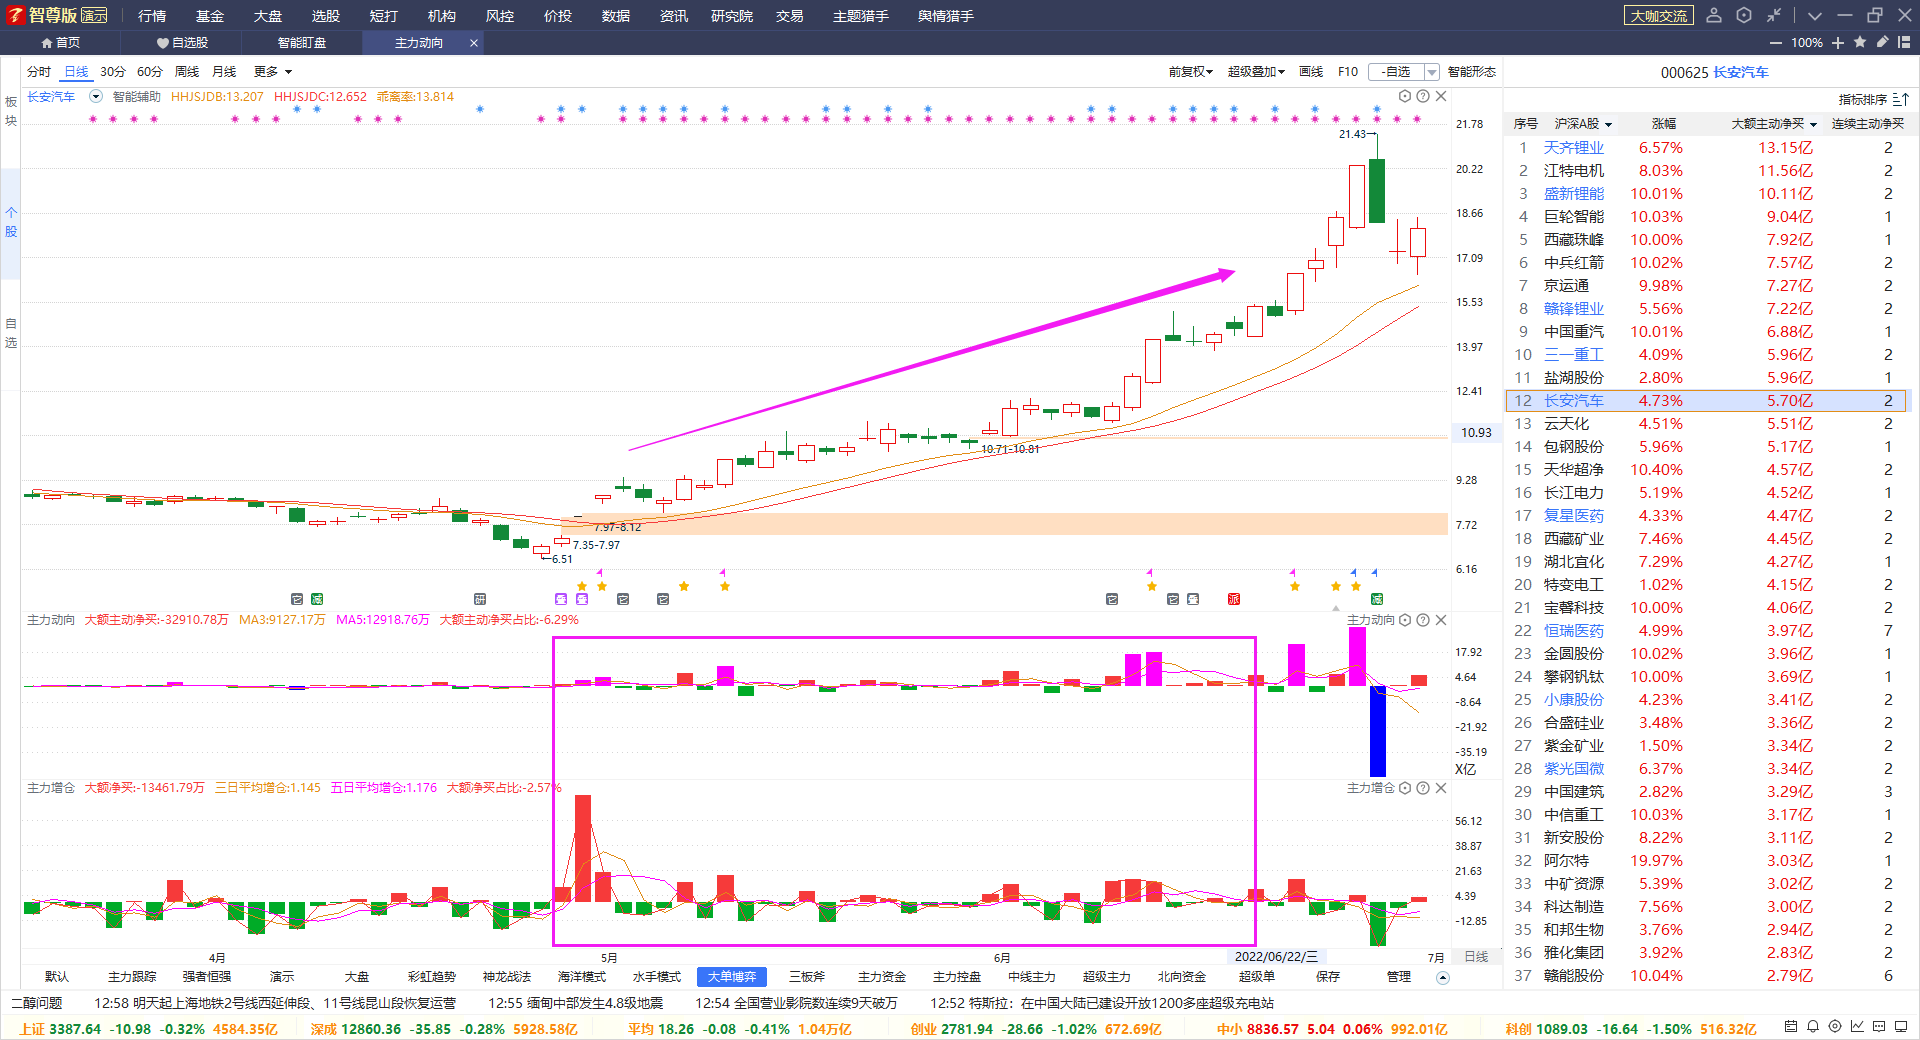Click the calendar icon in status bar
This screenshot has width=1920, height=1040.
pyautogui.click(x=1791, y=1026)
